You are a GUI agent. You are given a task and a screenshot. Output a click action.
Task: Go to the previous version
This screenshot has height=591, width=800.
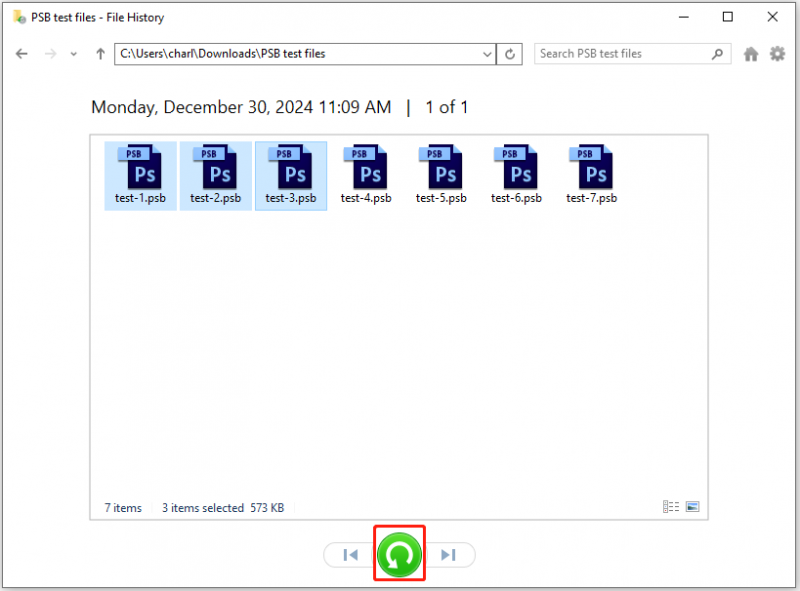pyautogui.click(x=350, y=555)
